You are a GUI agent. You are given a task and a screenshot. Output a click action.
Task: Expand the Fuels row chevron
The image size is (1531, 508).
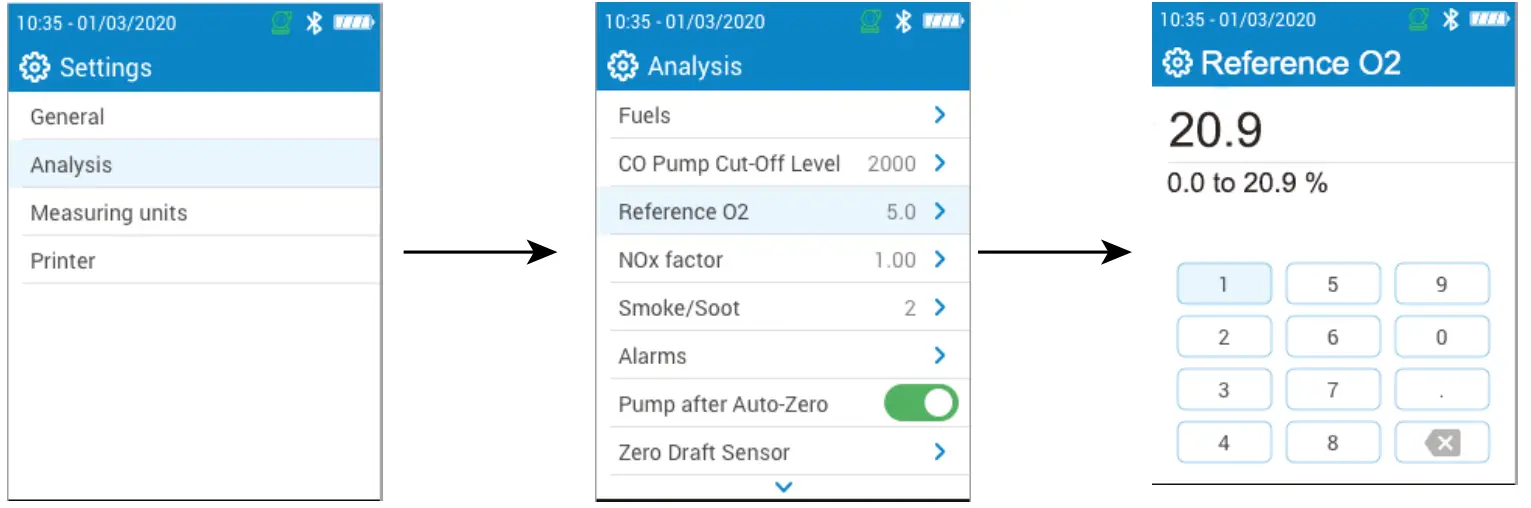click(939, 115)
